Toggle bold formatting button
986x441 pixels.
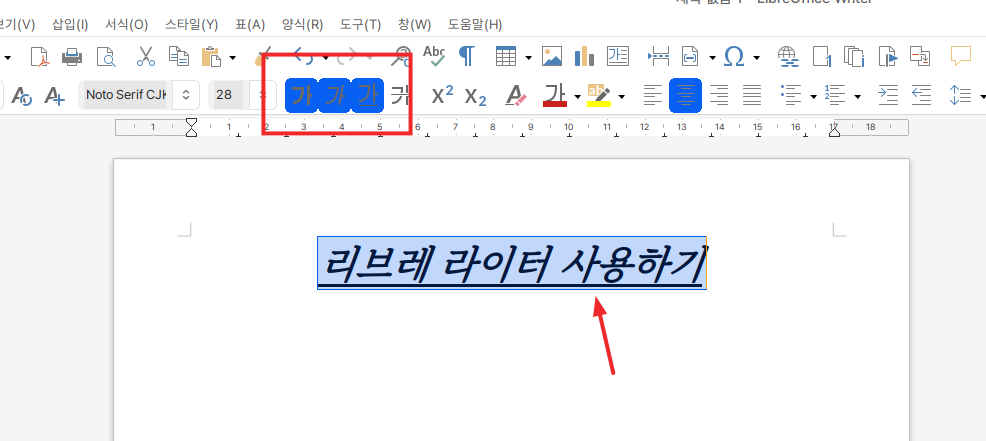pyautogui.click(x=302, y=96)
